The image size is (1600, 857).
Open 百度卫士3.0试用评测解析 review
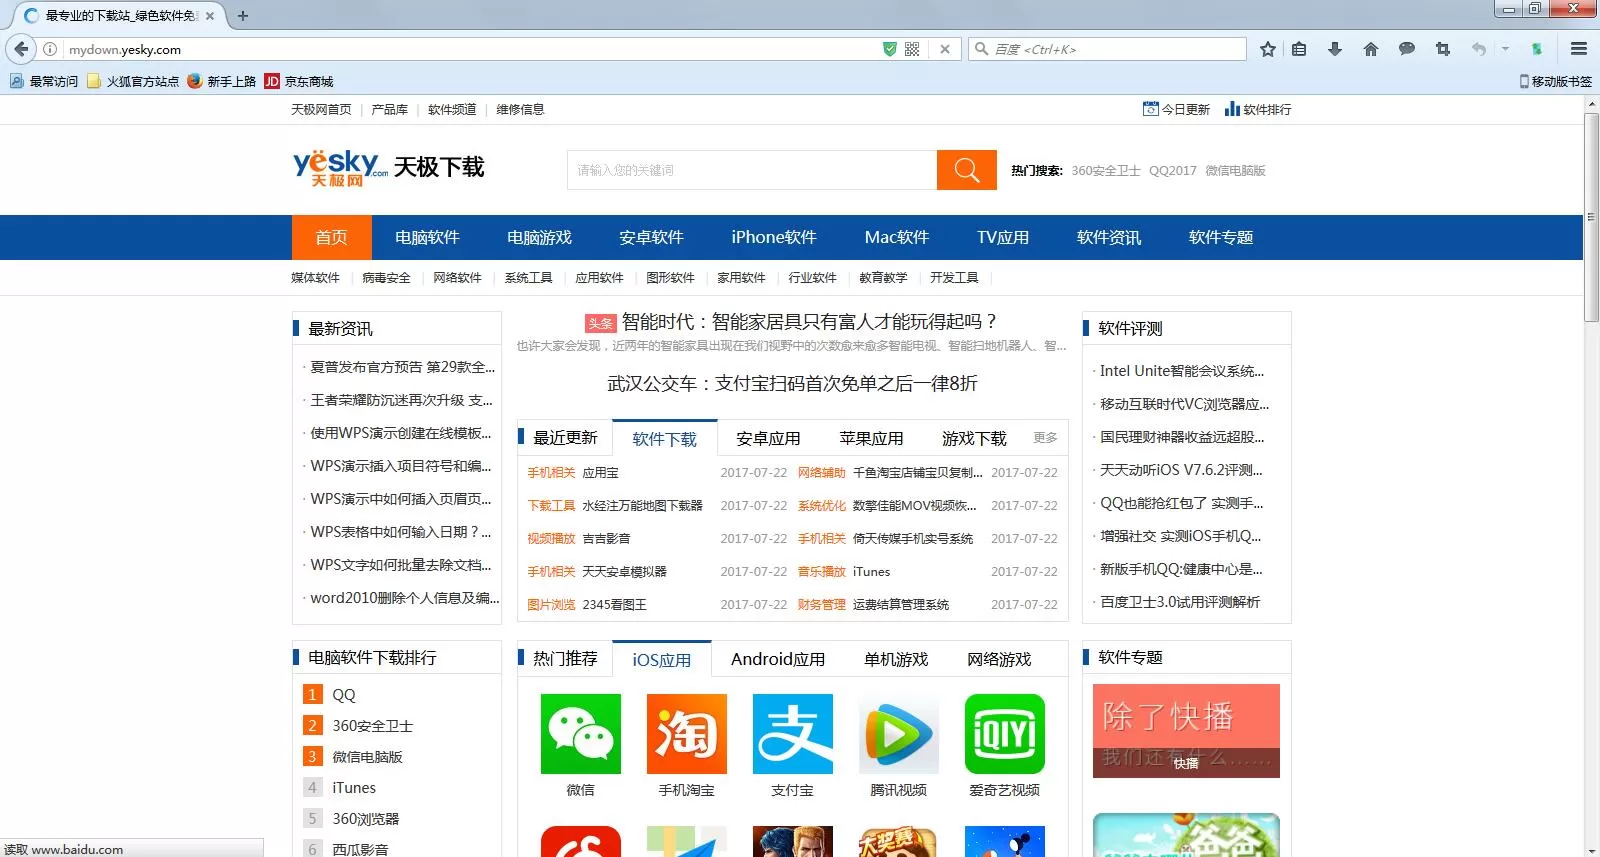tap(1180, 602)
